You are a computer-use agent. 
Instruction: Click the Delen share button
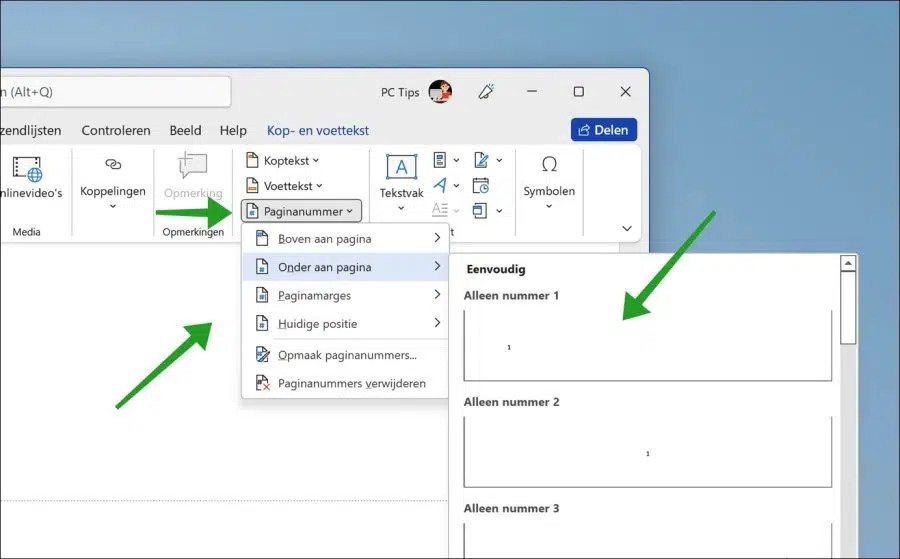(604, 130)
